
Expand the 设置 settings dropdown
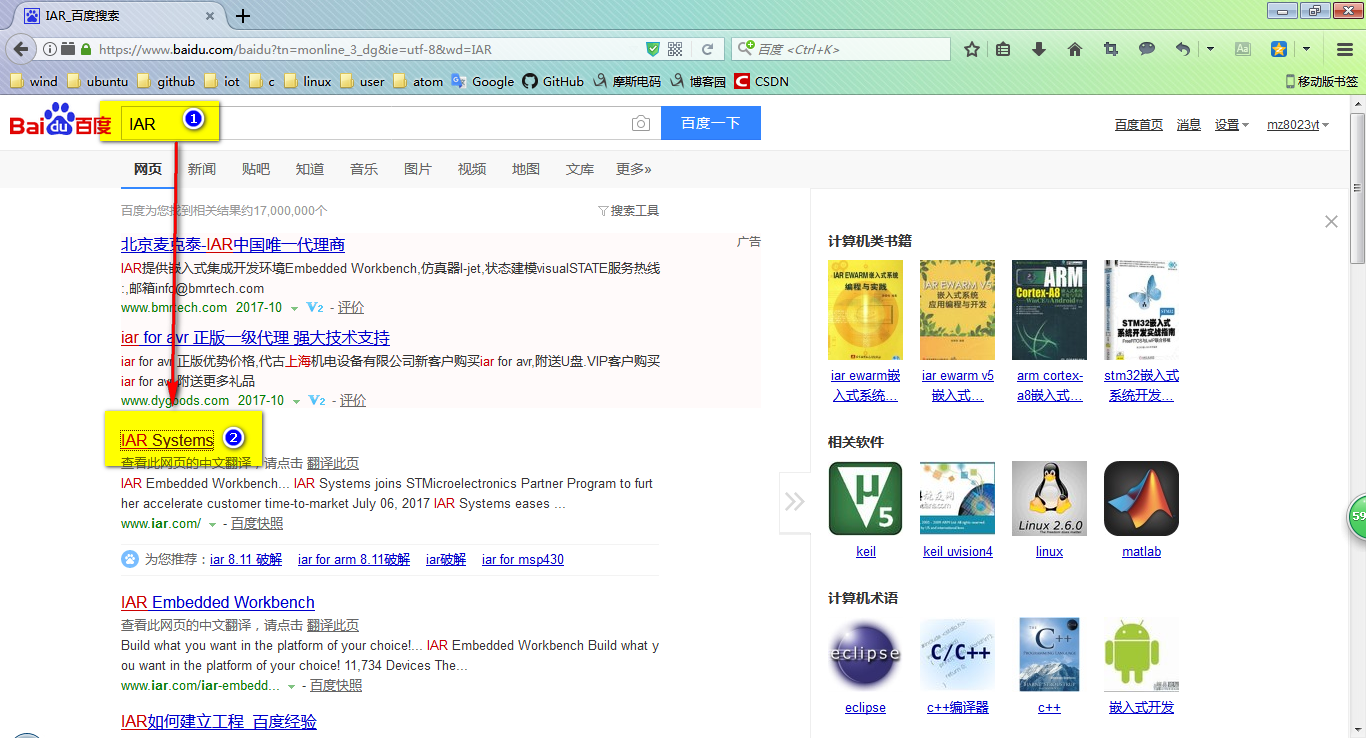point(1232,124)
